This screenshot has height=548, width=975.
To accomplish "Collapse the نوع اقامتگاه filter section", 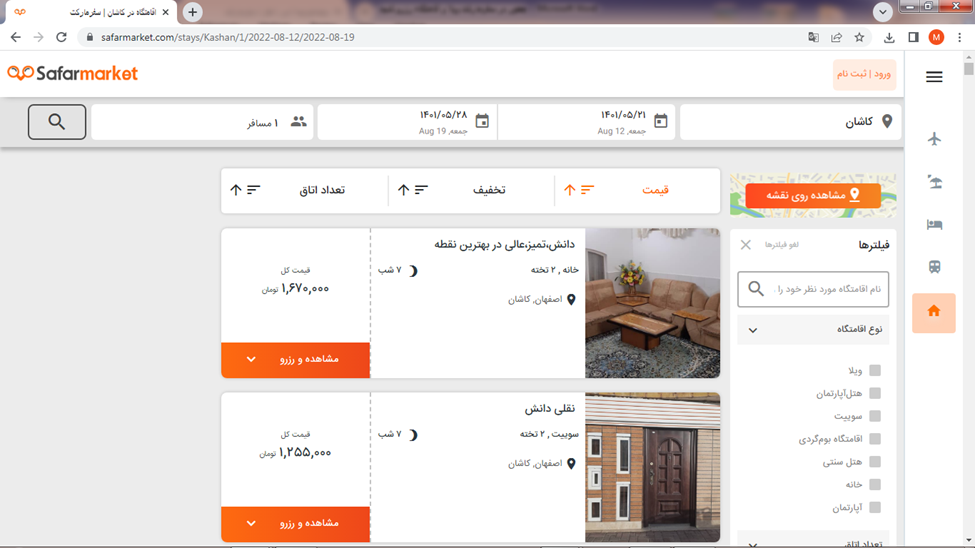I will pos(813,330).
